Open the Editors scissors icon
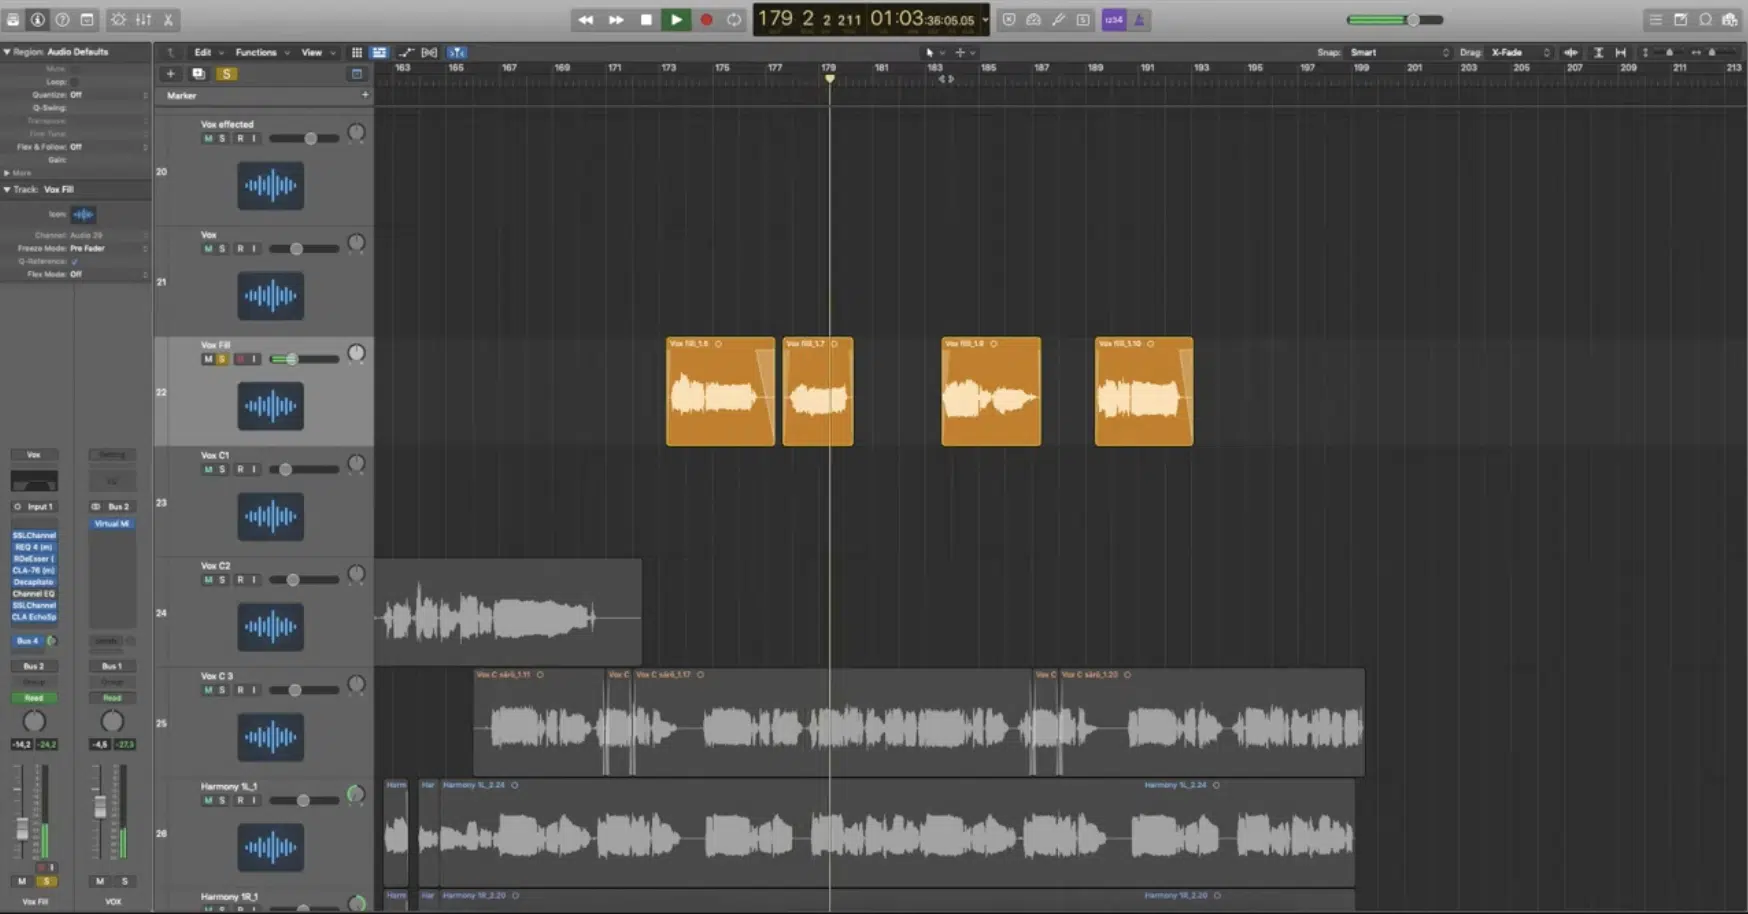 click(x=168, y=19)
